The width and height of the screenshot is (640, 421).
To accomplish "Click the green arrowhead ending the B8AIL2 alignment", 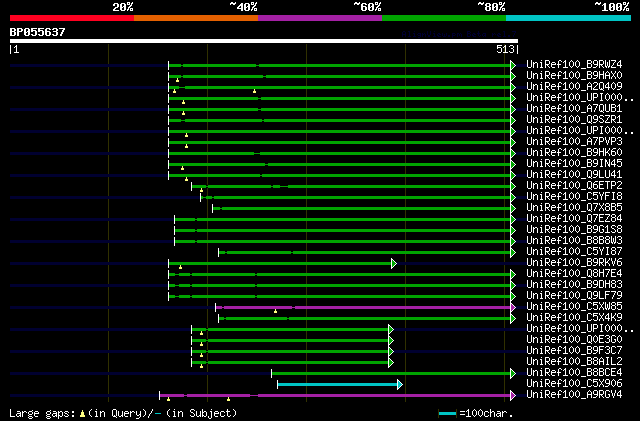I will 391,362.
